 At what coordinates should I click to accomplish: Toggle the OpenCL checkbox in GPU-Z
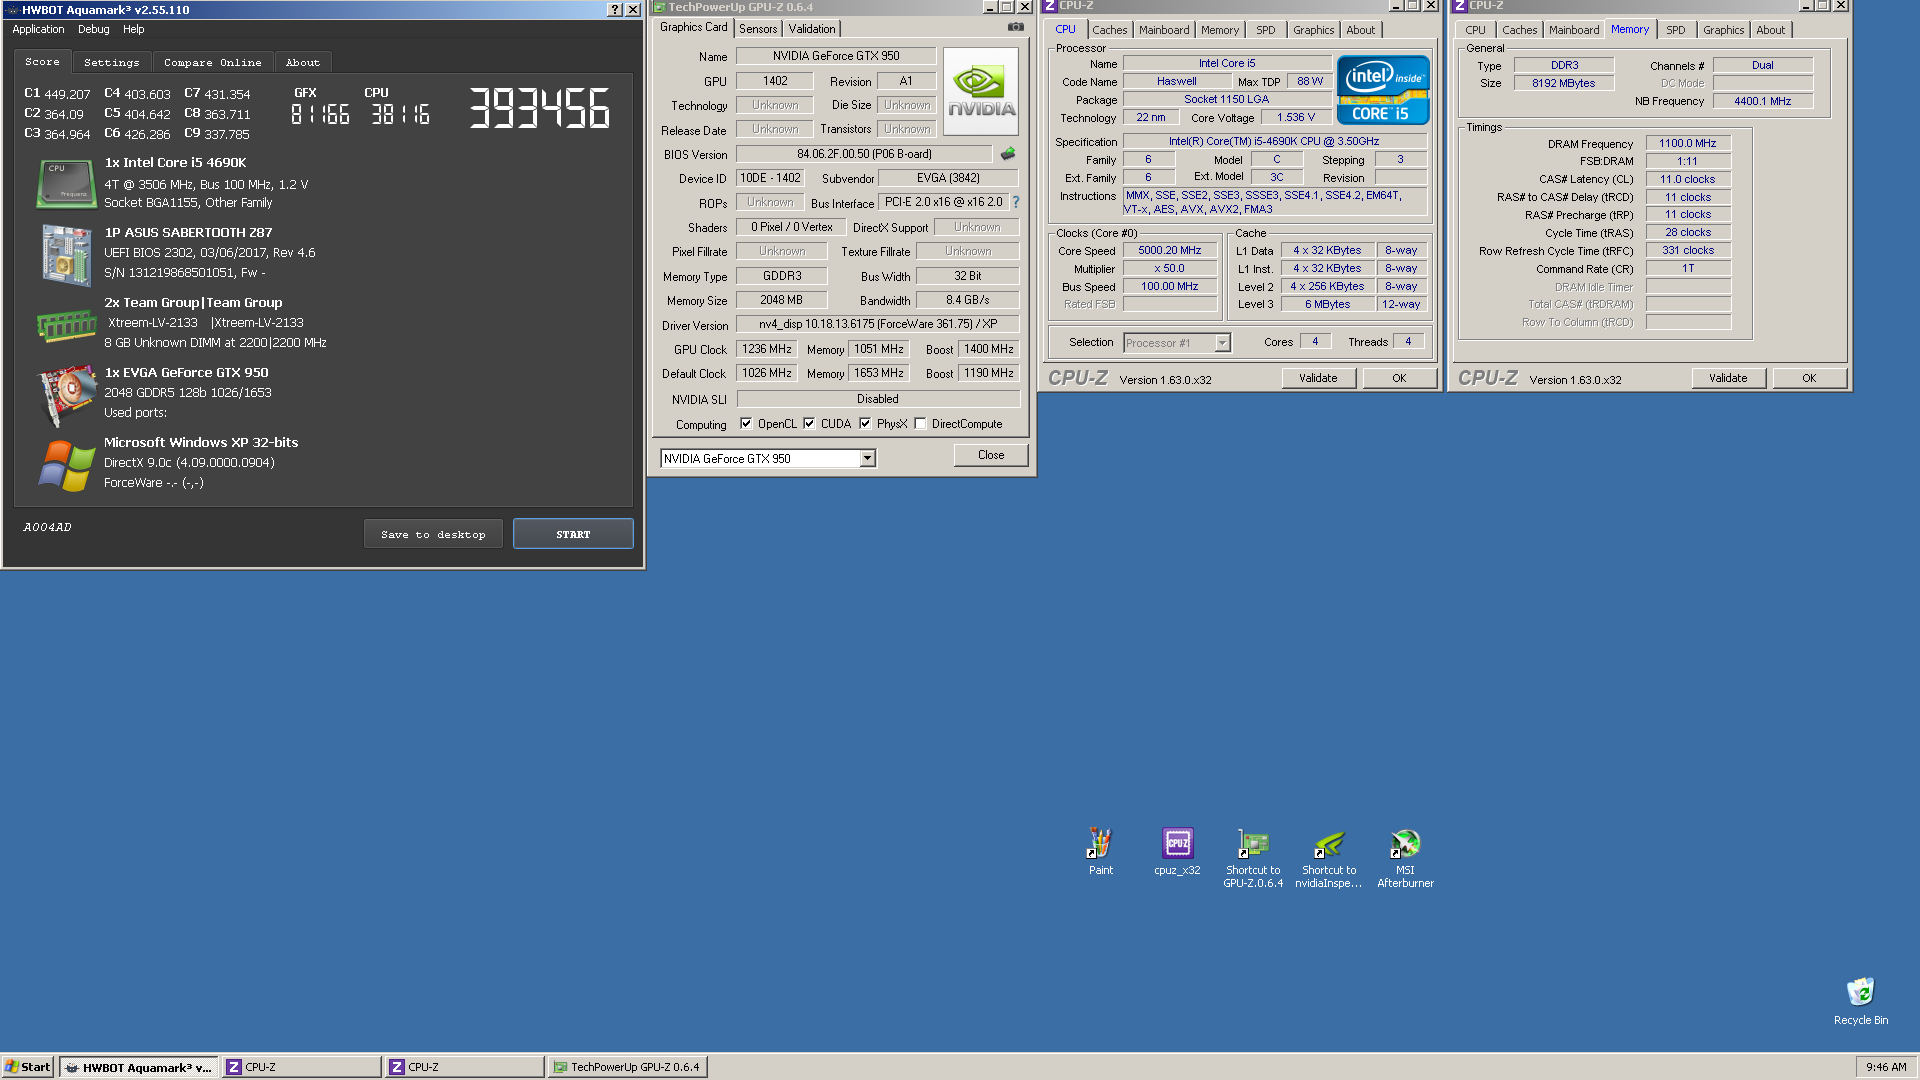(x=746, y=424)
